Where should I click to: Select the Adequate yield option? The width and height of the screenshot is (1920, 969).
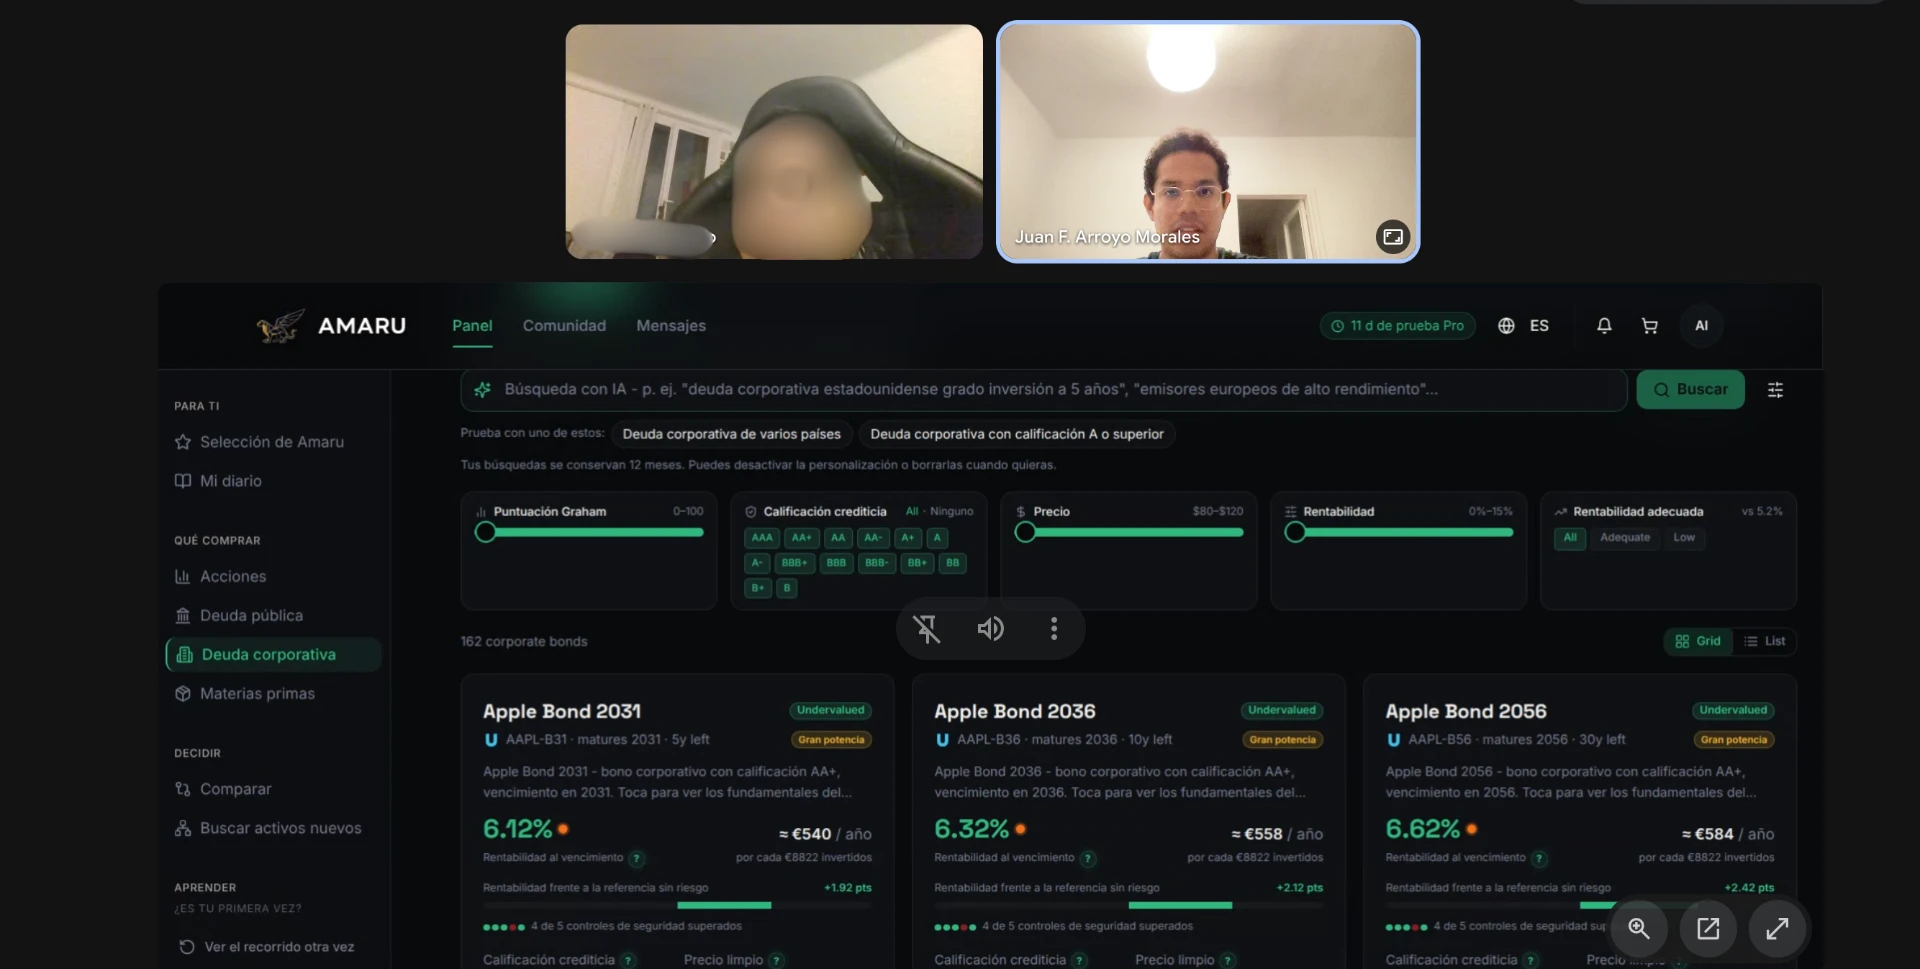(x=1625, y=538)
